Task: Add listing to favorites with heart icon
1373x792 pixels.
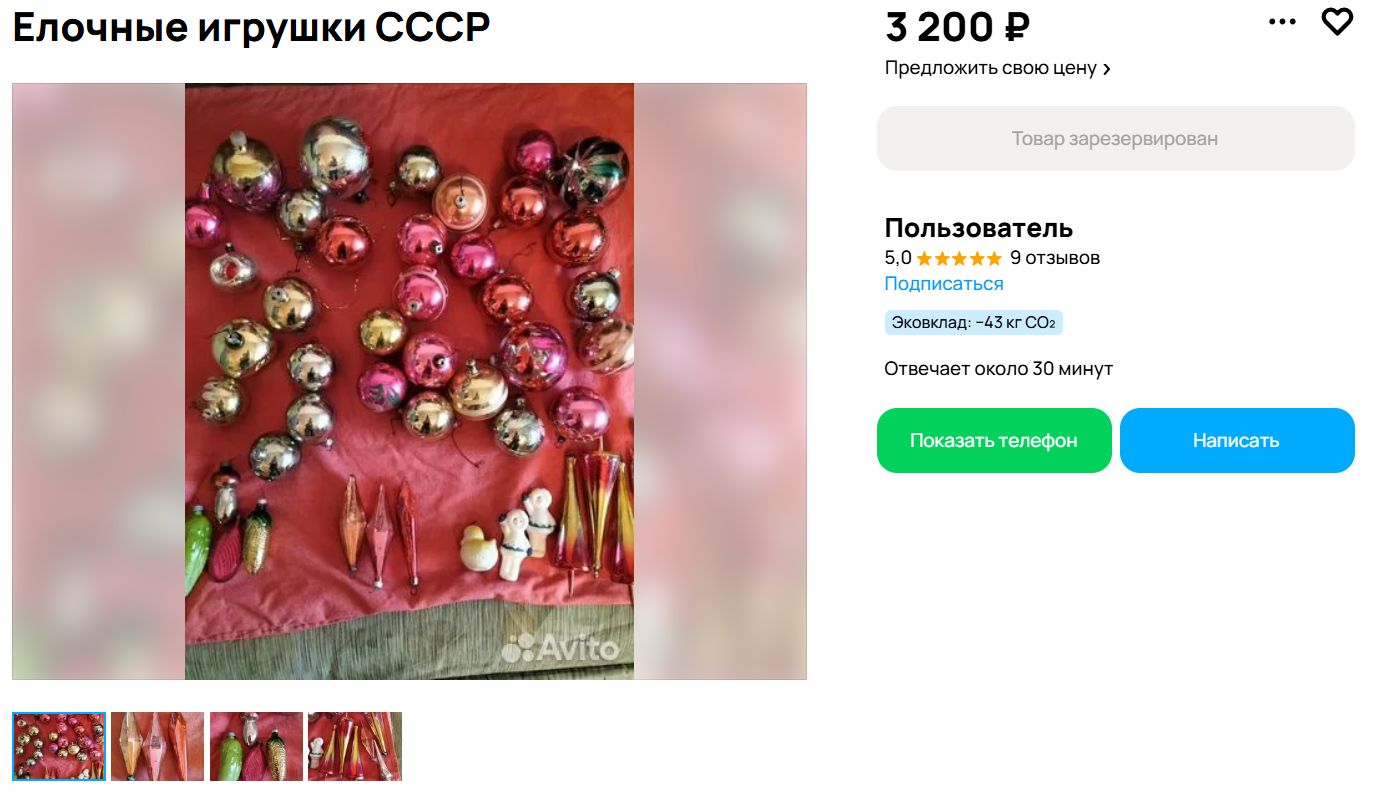Action: click(x=1337, y=21)
